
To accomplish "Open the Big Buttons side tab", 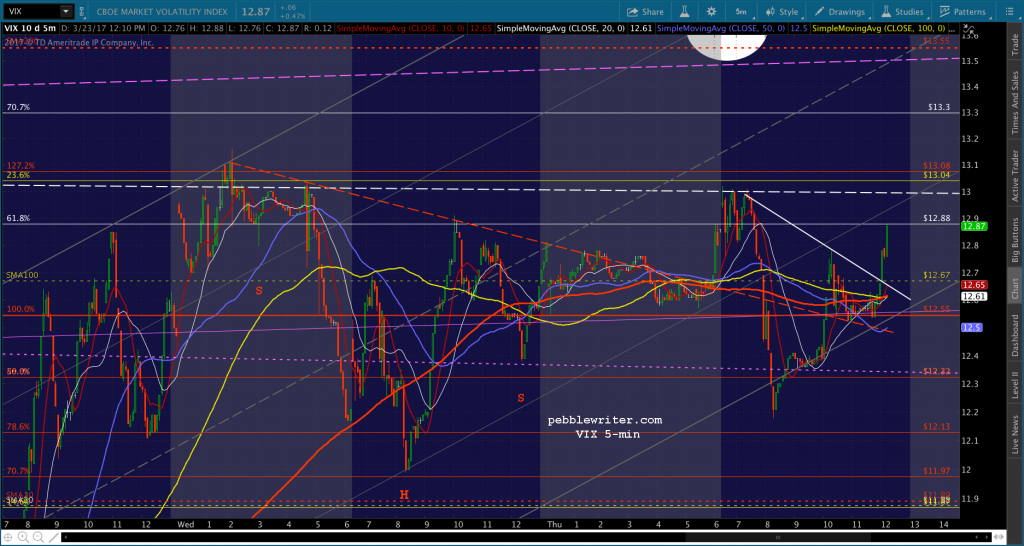I will tap(1015, 240).
